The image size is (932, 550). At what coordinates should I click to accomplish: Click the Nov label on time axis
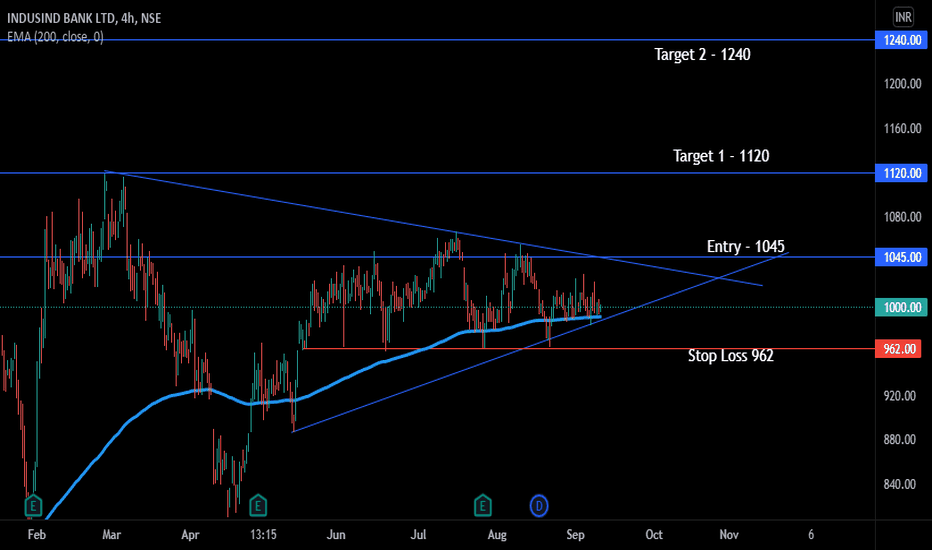tap(729, 535)
